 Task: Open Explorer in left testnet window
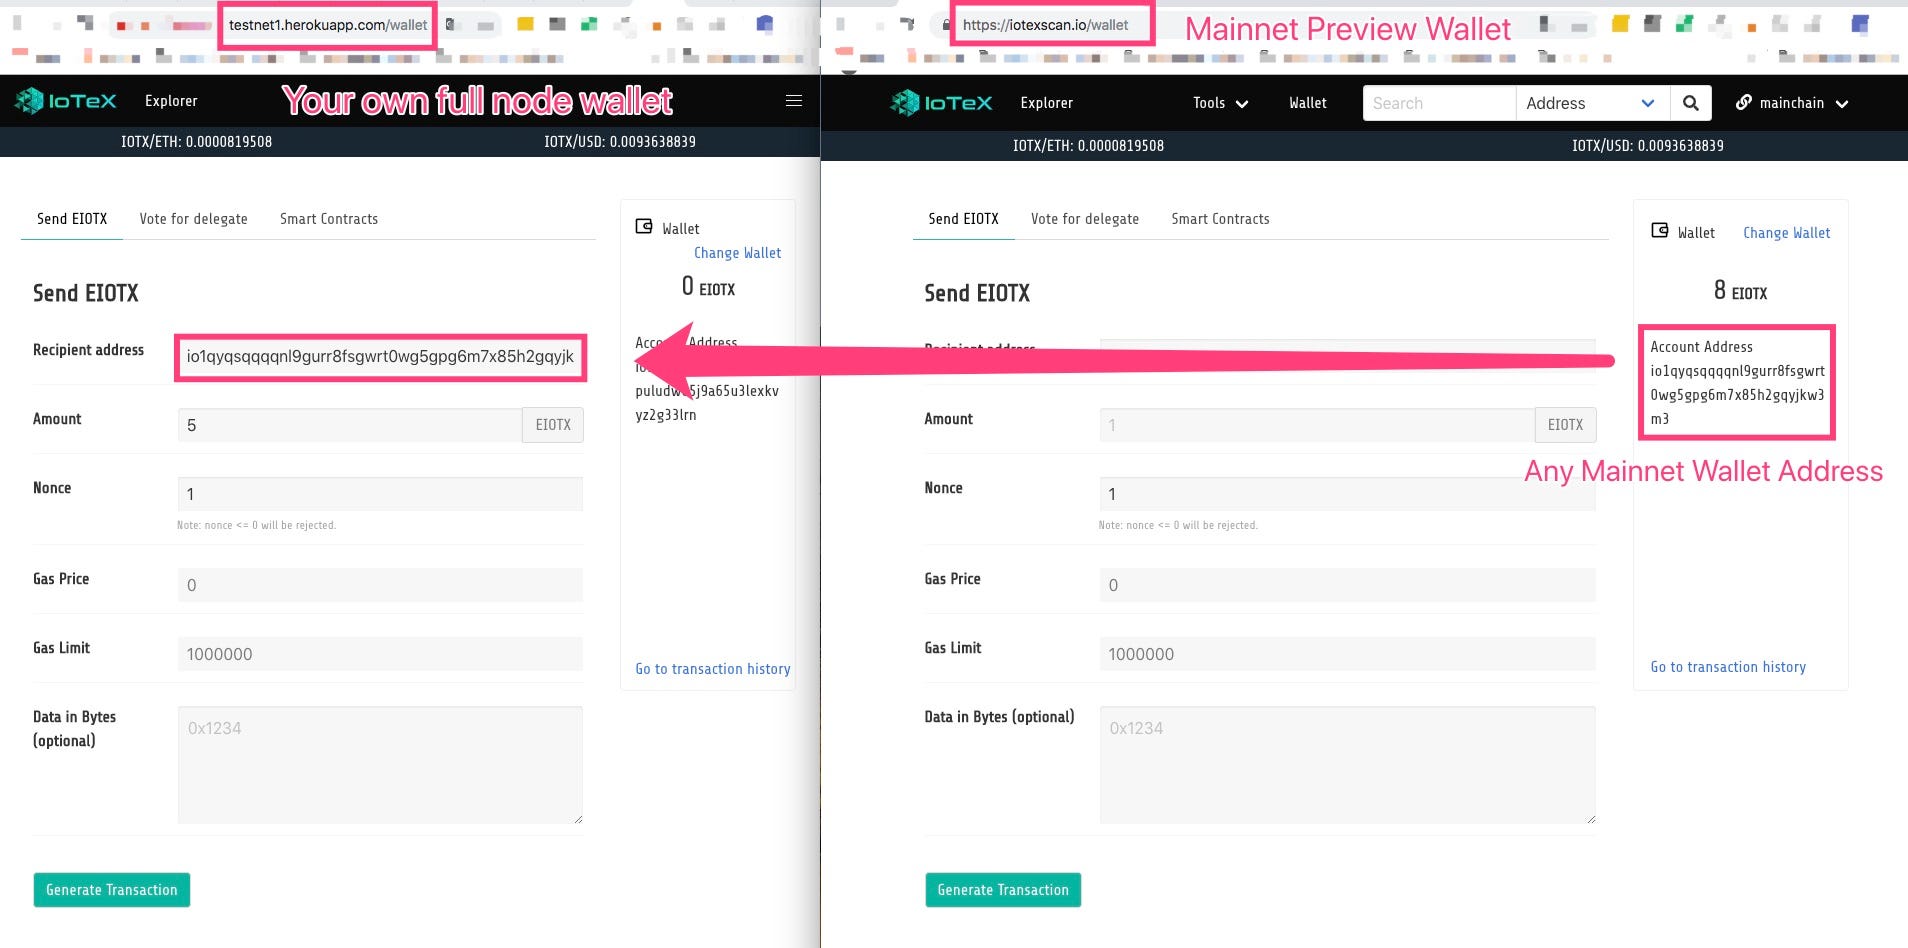pos(171,101)
